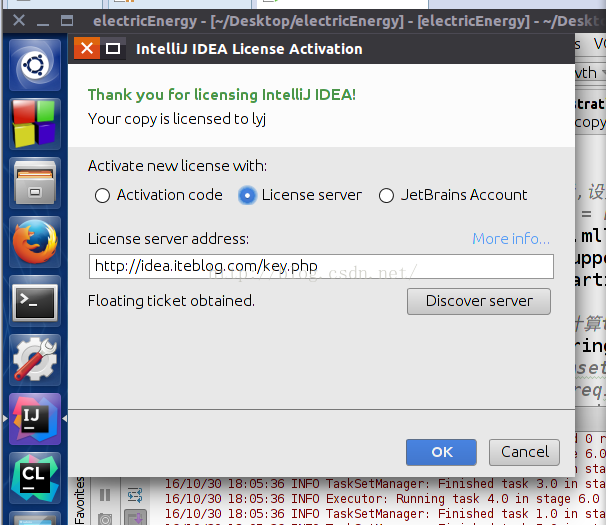Open the Terminal dock icon
Viewport: 606px width, 525px height.
35,301
